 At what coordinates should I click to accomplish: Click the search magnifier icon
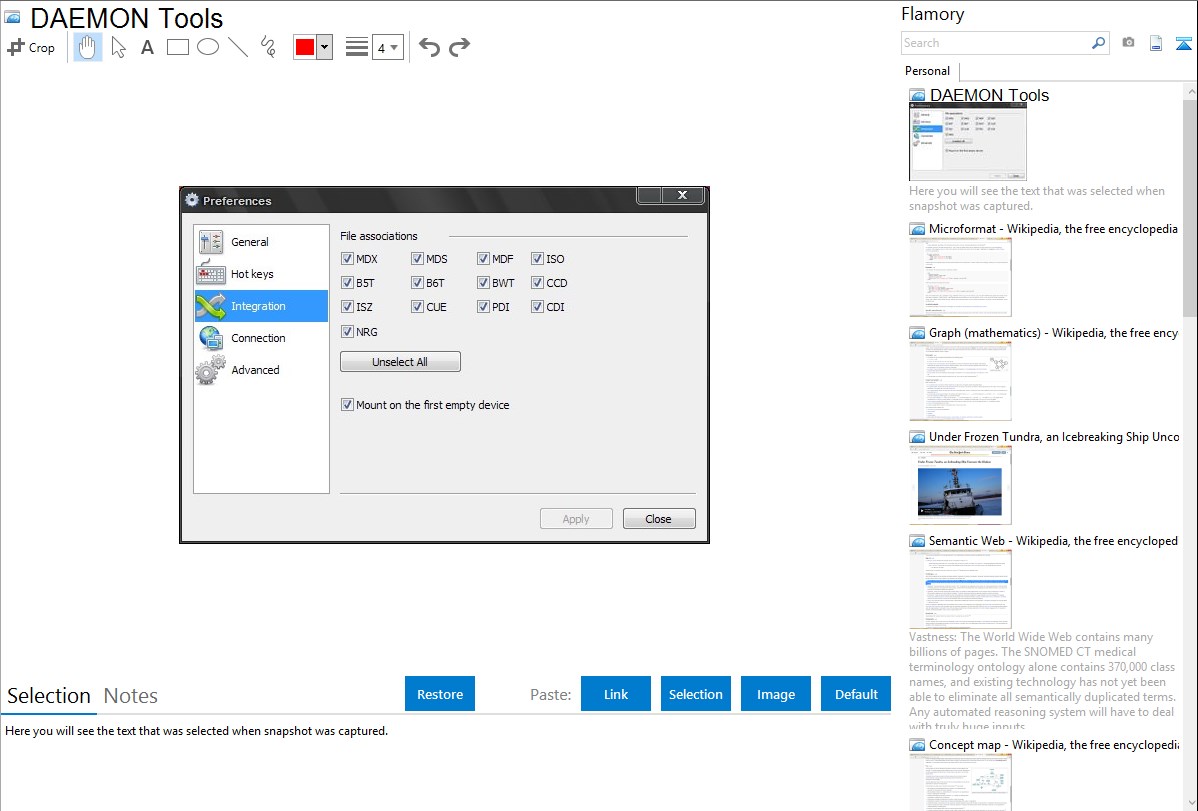(x=1099, y=43)
